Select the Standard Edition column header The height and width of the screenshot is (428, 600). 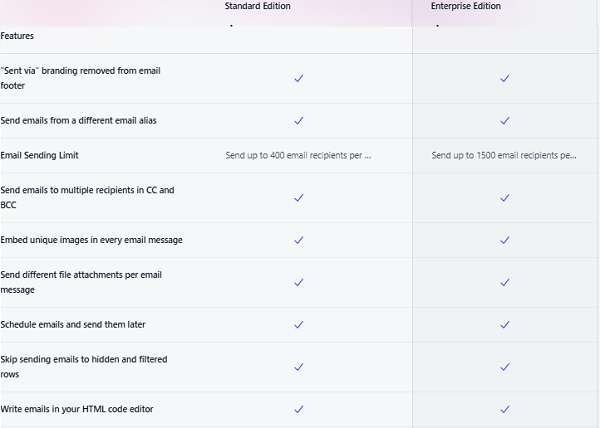(x=258, y=6)
